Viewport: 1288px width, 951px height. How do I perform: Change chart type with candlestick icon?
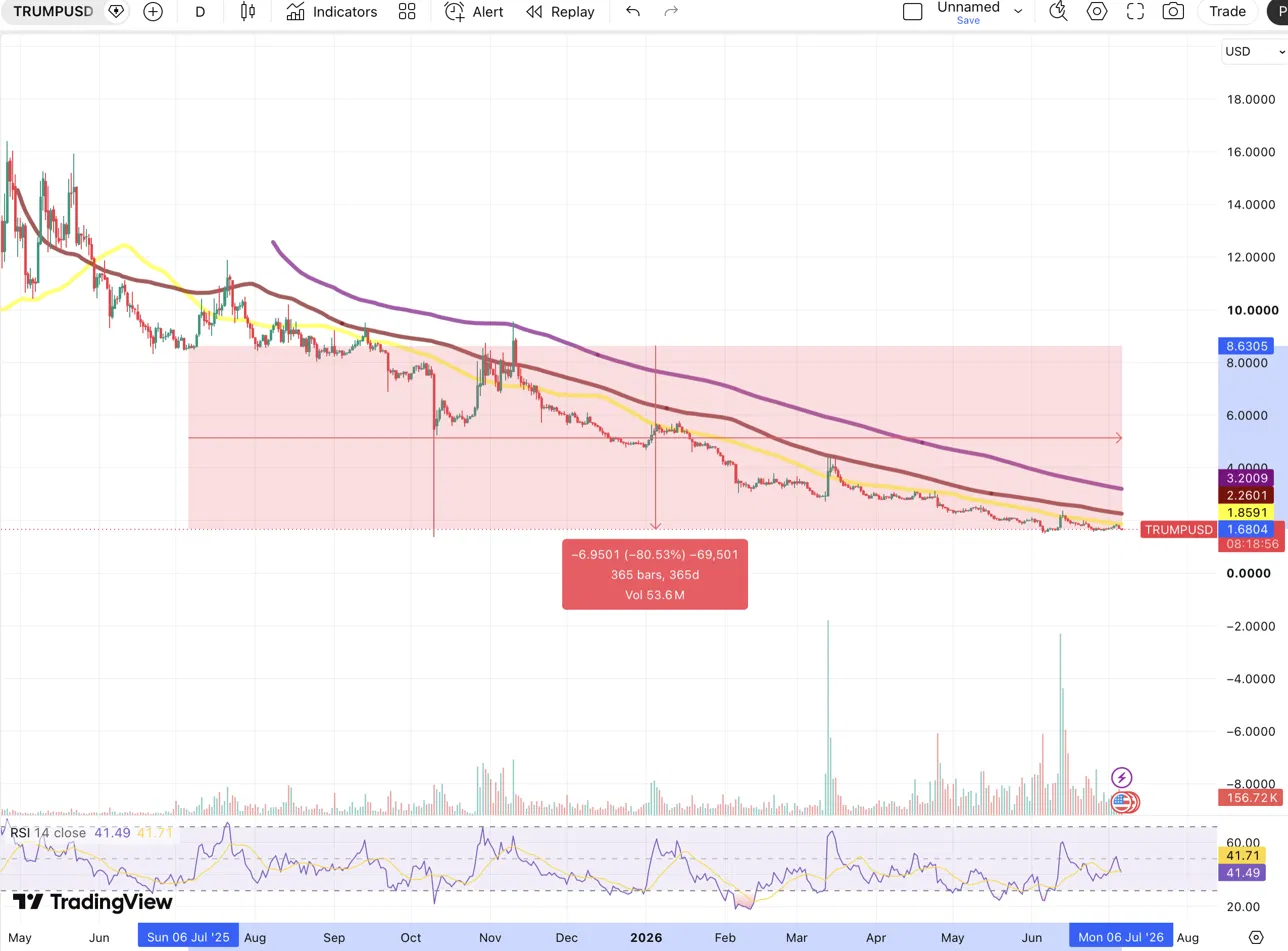point(248,12)
